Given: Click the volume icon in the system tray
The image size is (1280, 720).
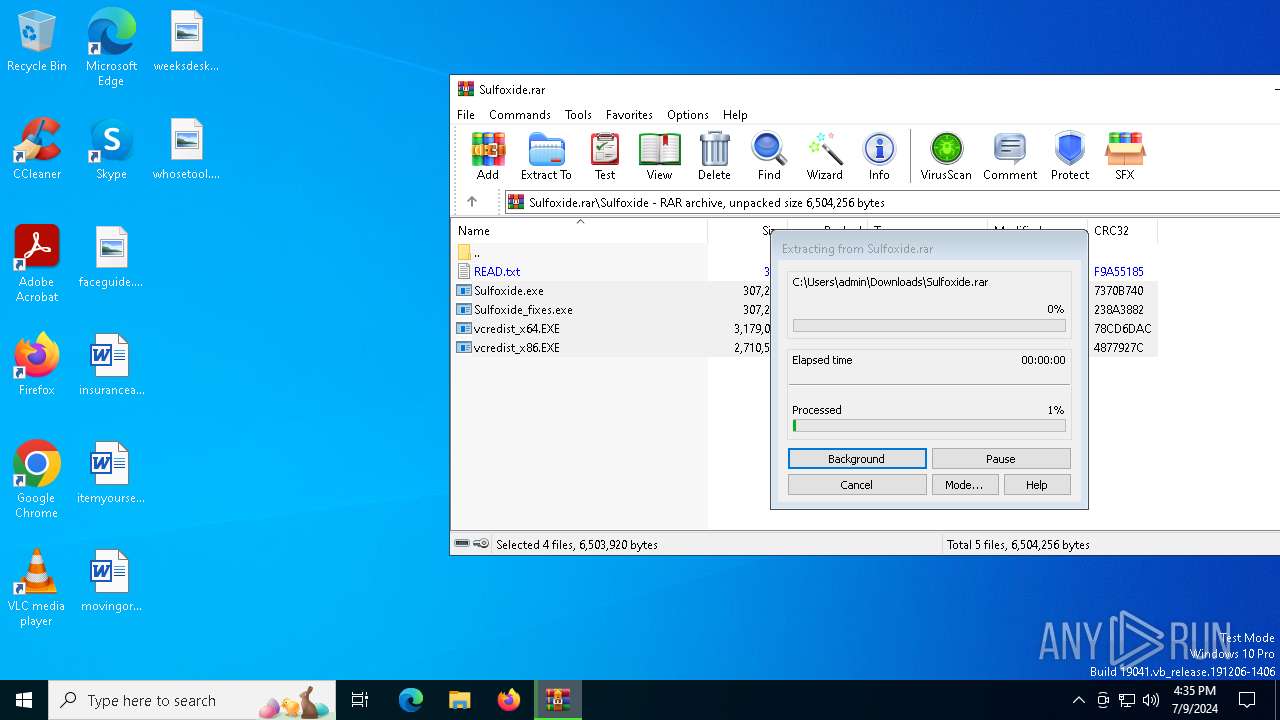Looking at the screenshot, I should (x=1151, y=700).
